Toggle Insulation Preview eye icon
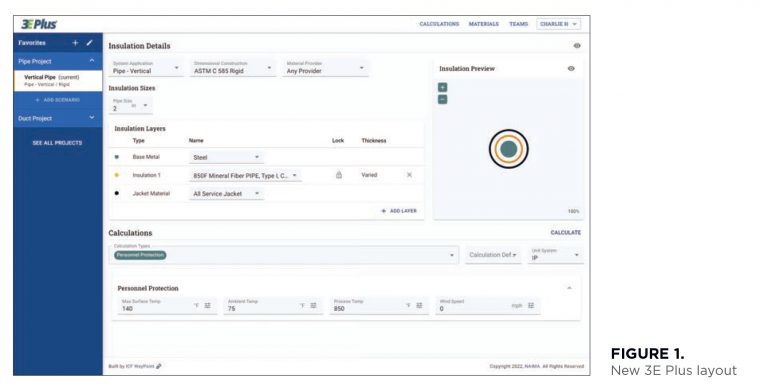Image resolution: width=768 pixels, height=390 pixels. click(x=571, y=69)
